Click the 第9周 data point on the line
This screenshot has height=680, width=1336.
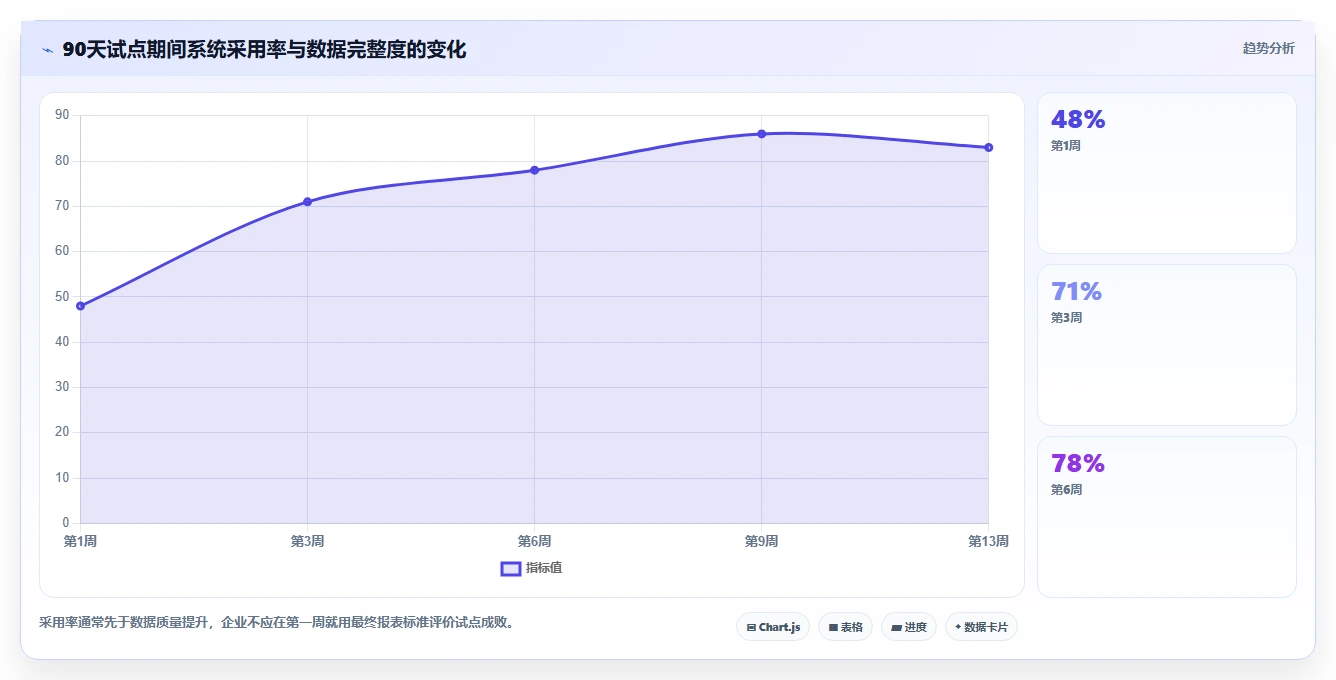[x=761, y=134]
